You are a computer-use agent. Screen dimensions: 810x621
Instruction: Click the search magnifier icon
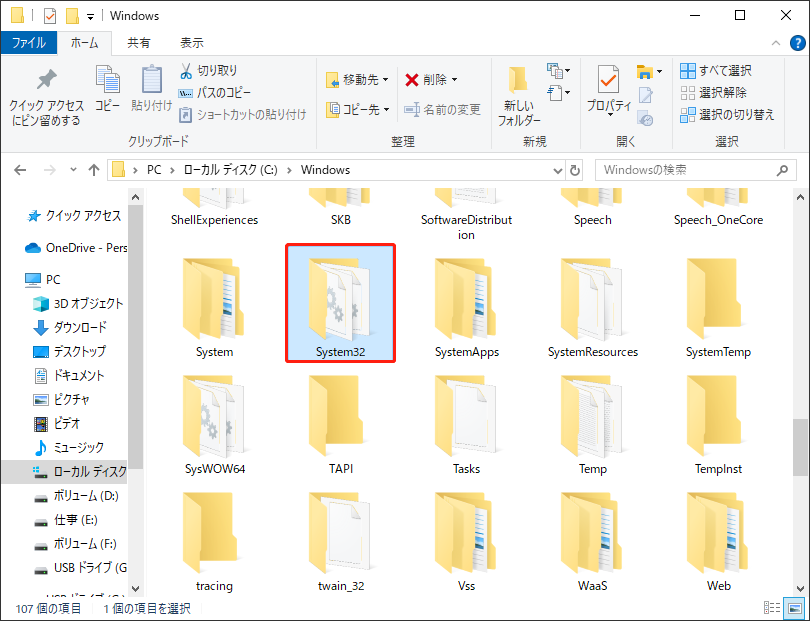point(783,170)
